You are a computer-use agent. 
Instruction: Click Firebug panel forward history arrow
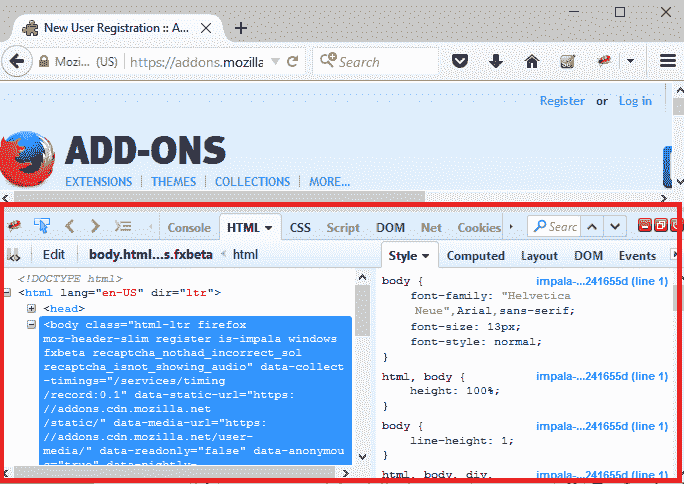[95, 226]
